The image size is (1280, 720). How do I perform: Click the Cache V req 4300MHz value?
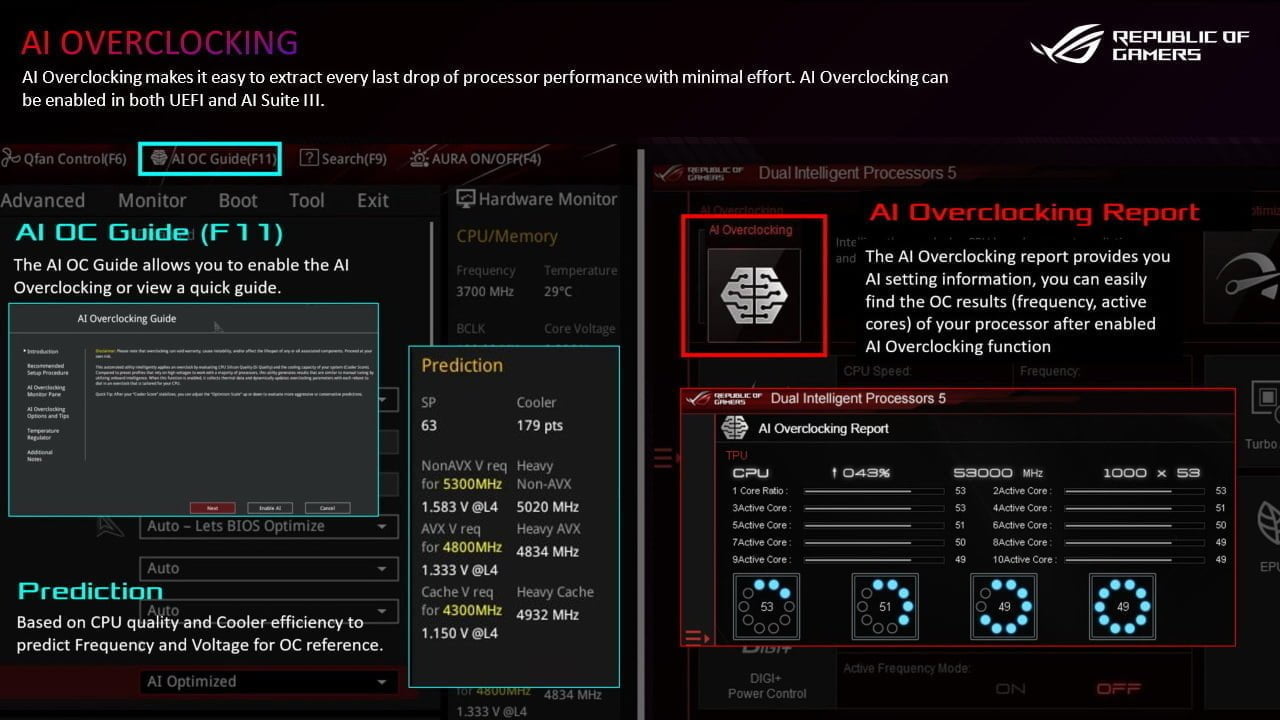point(472,610)
